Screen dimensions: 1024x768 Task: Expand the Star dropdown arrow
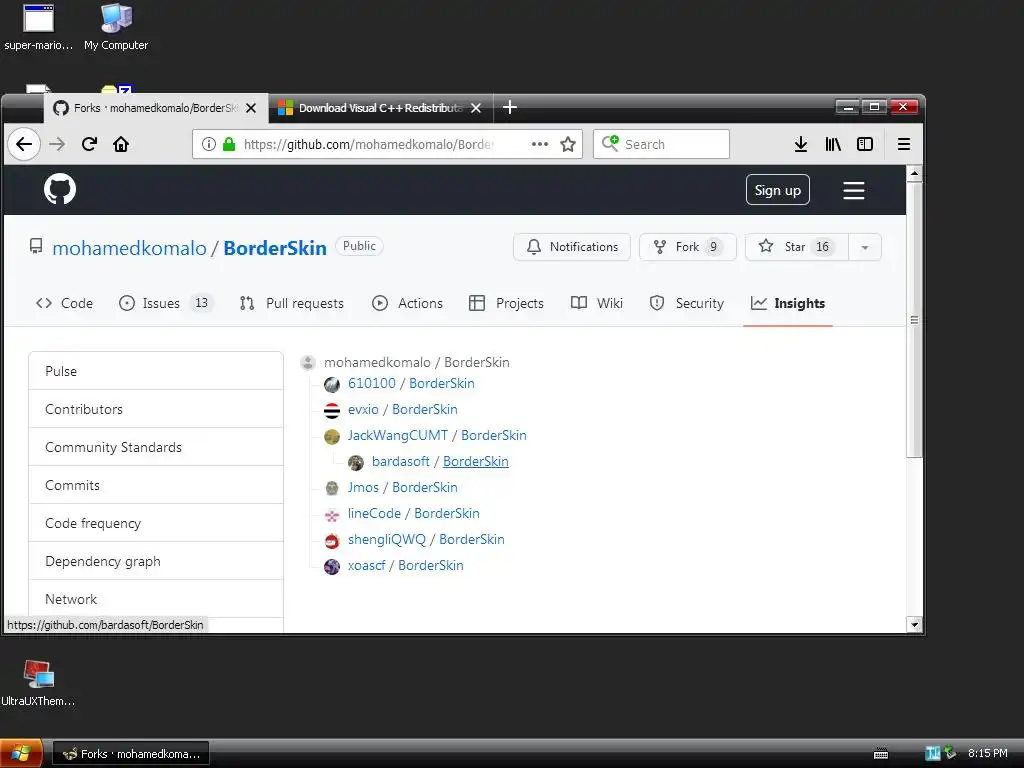[865, 248]
